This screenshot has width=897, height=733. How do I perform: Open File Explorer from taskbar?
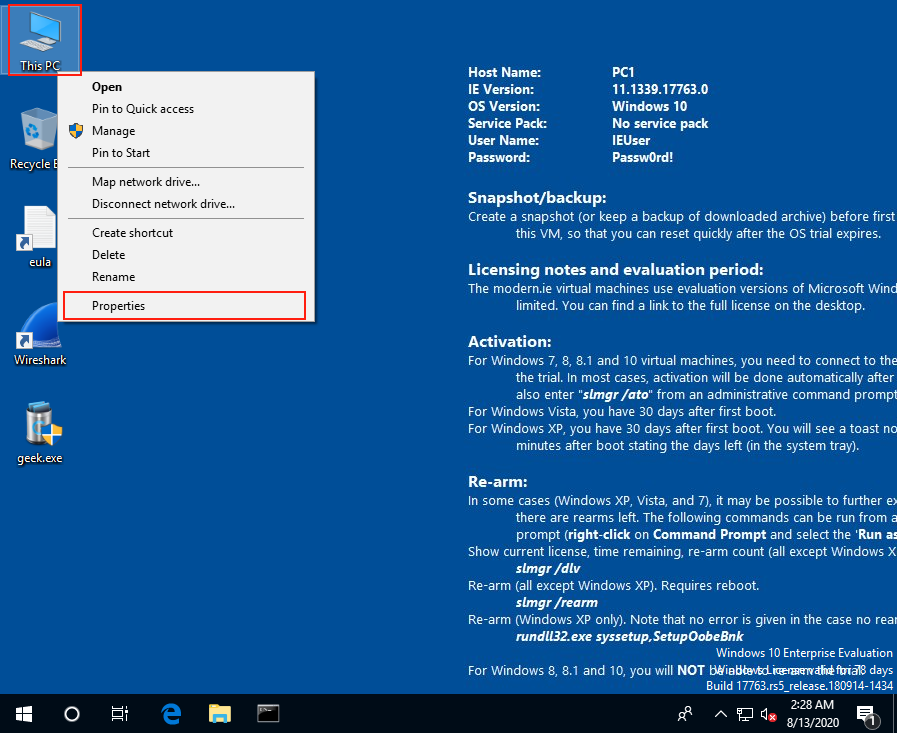(x=220, y=714)
